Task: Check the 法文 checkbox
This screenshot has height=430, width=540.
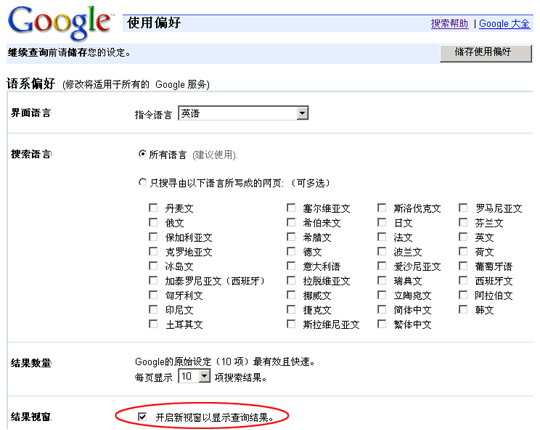Action: (382, 237)
